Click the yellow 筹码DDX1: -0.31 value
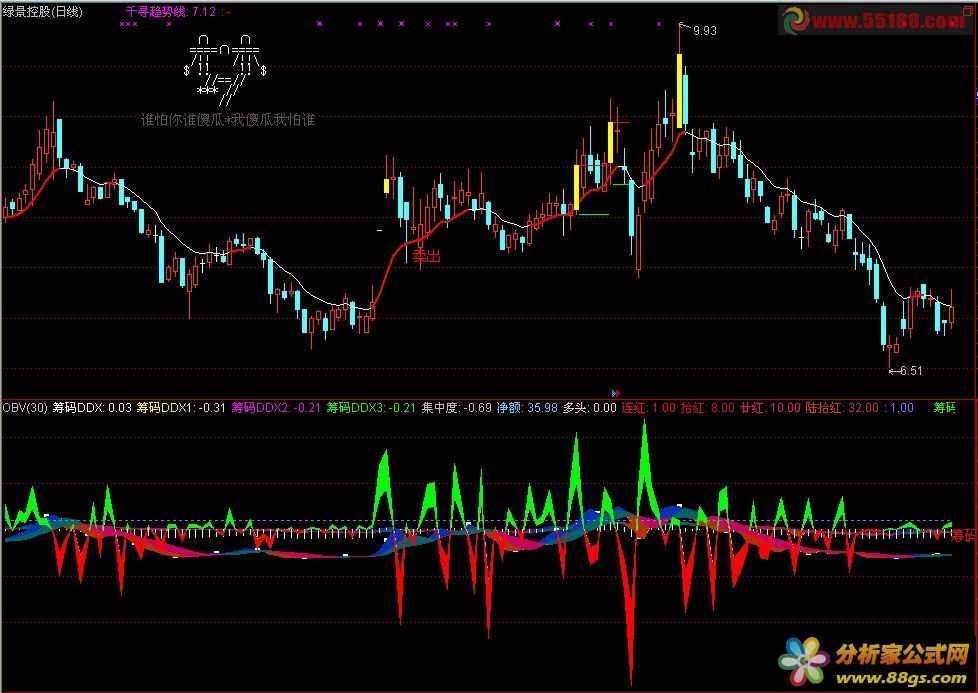The image size is (978, 693). (x=181, y=408)
